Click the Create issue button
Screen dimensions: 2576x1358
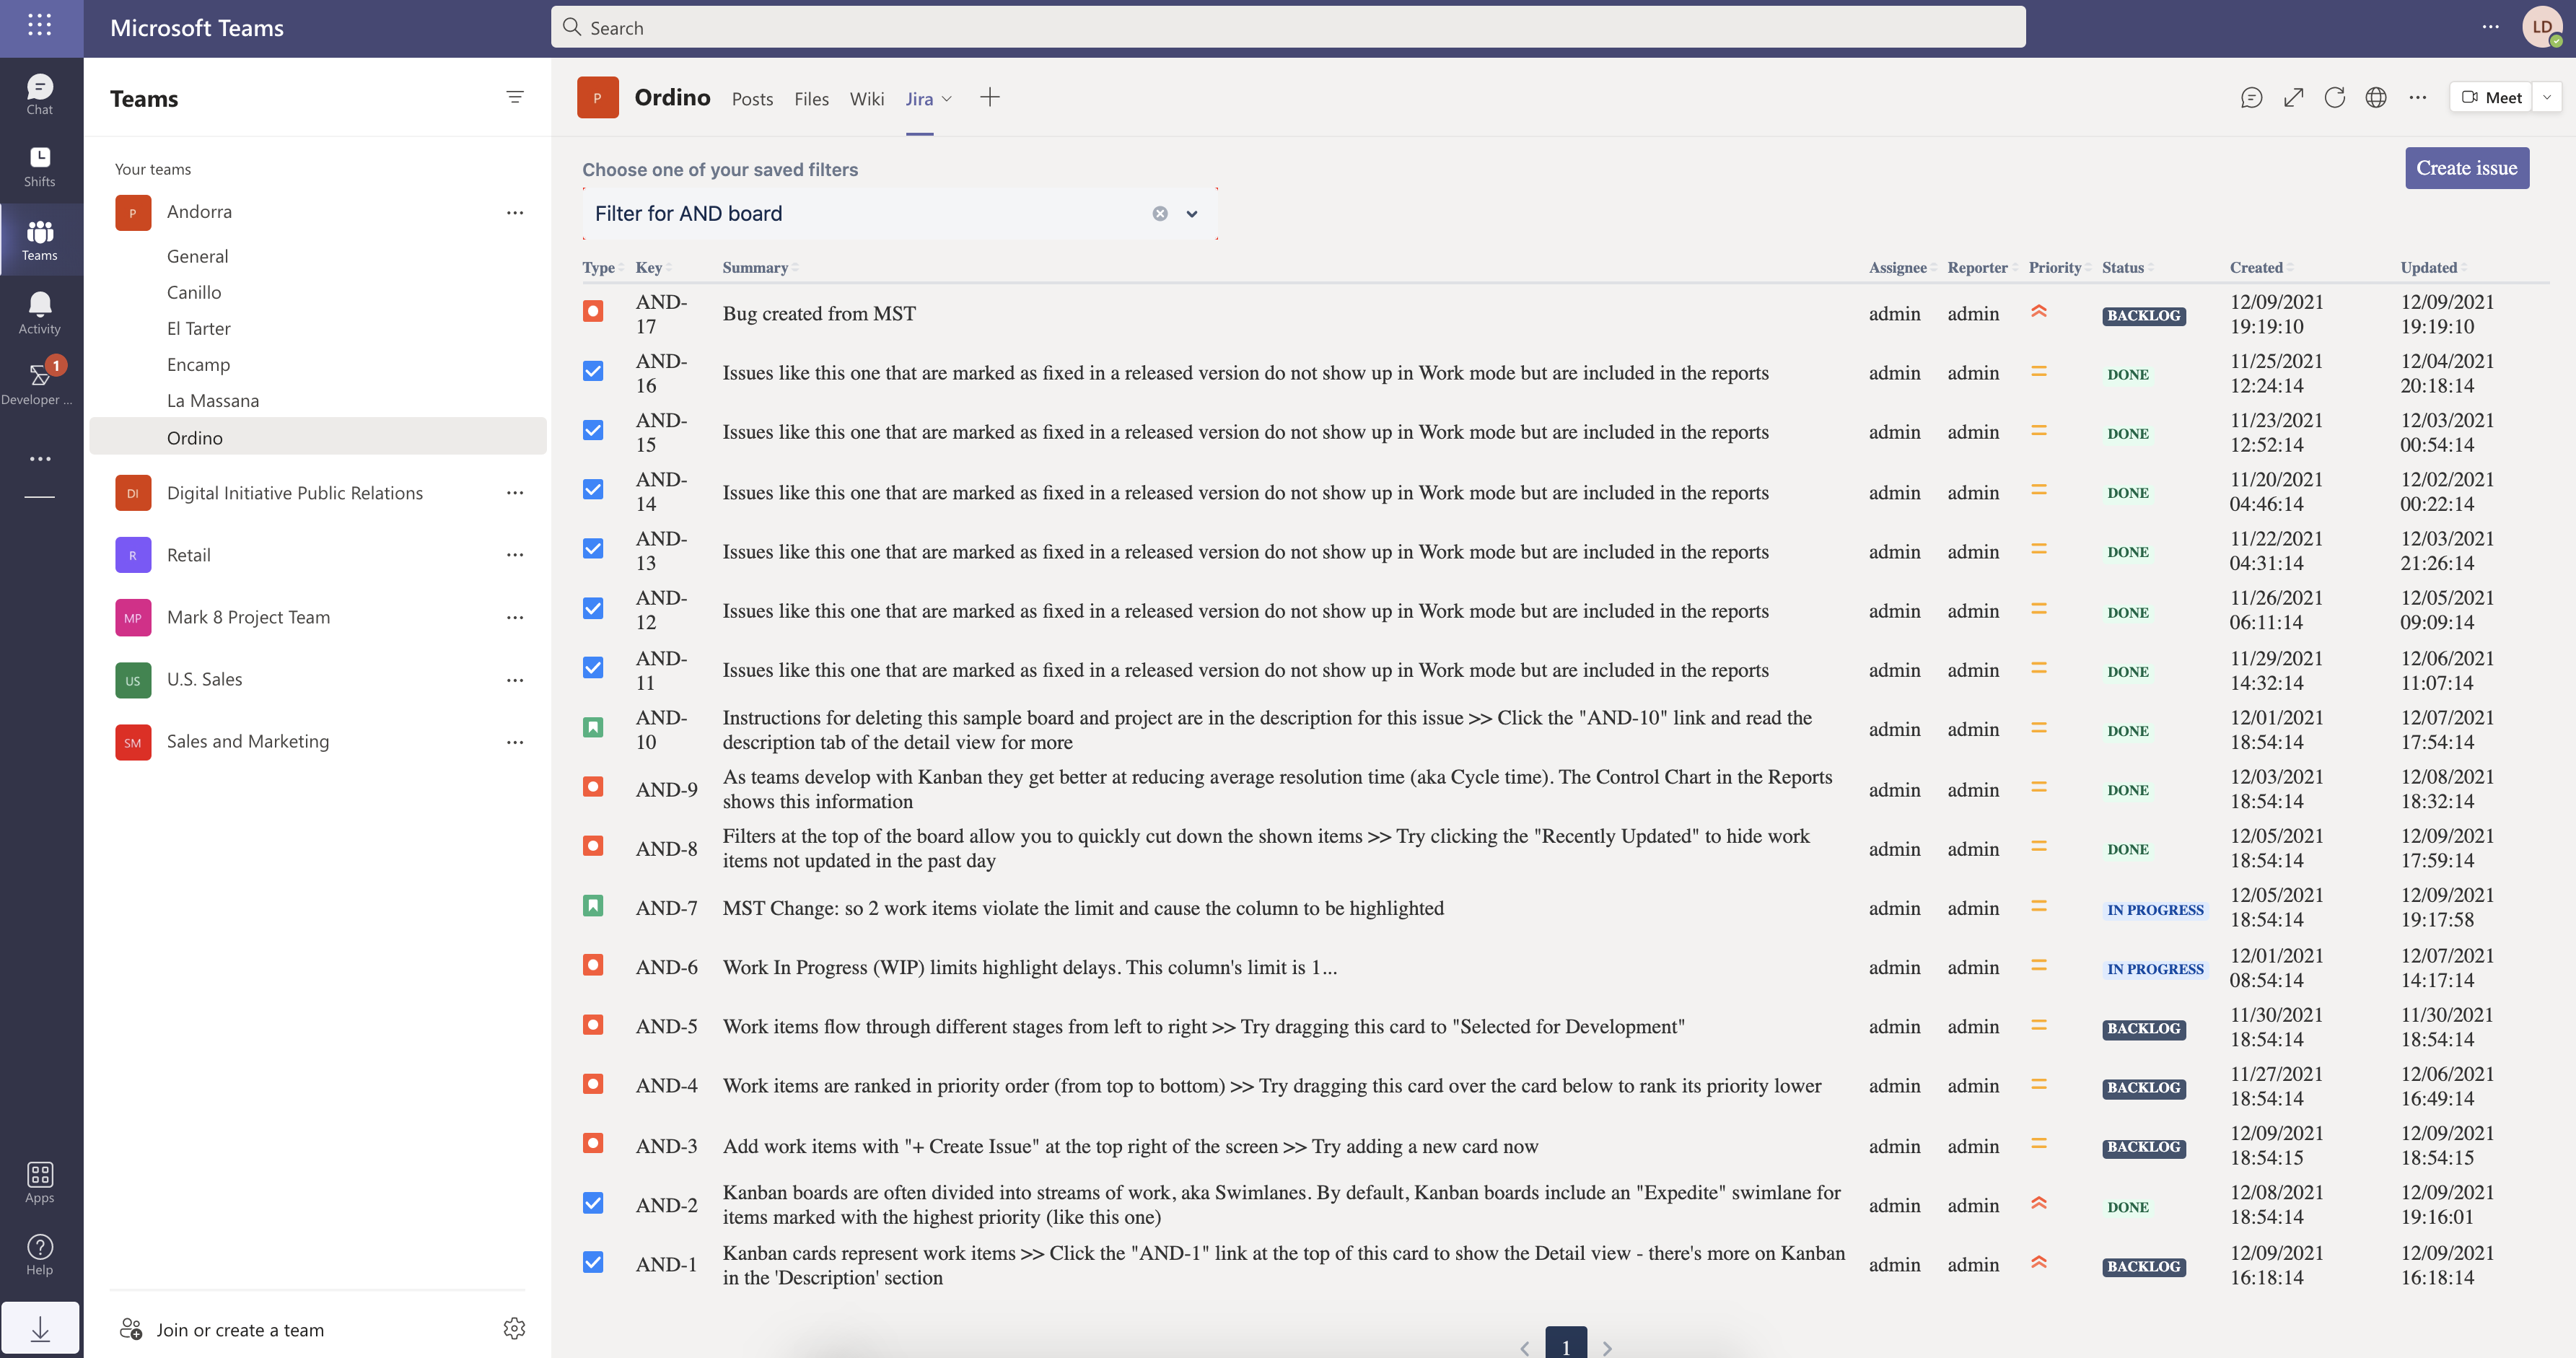(x=2466, y=168)
